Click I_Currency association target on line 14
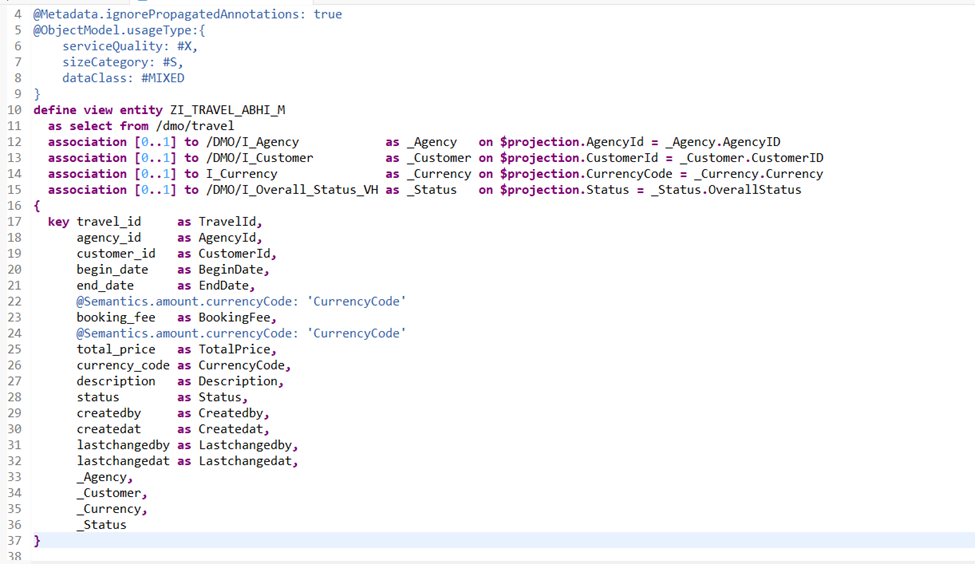The height and width of the screenshot is (564, 975). [241, 173]
